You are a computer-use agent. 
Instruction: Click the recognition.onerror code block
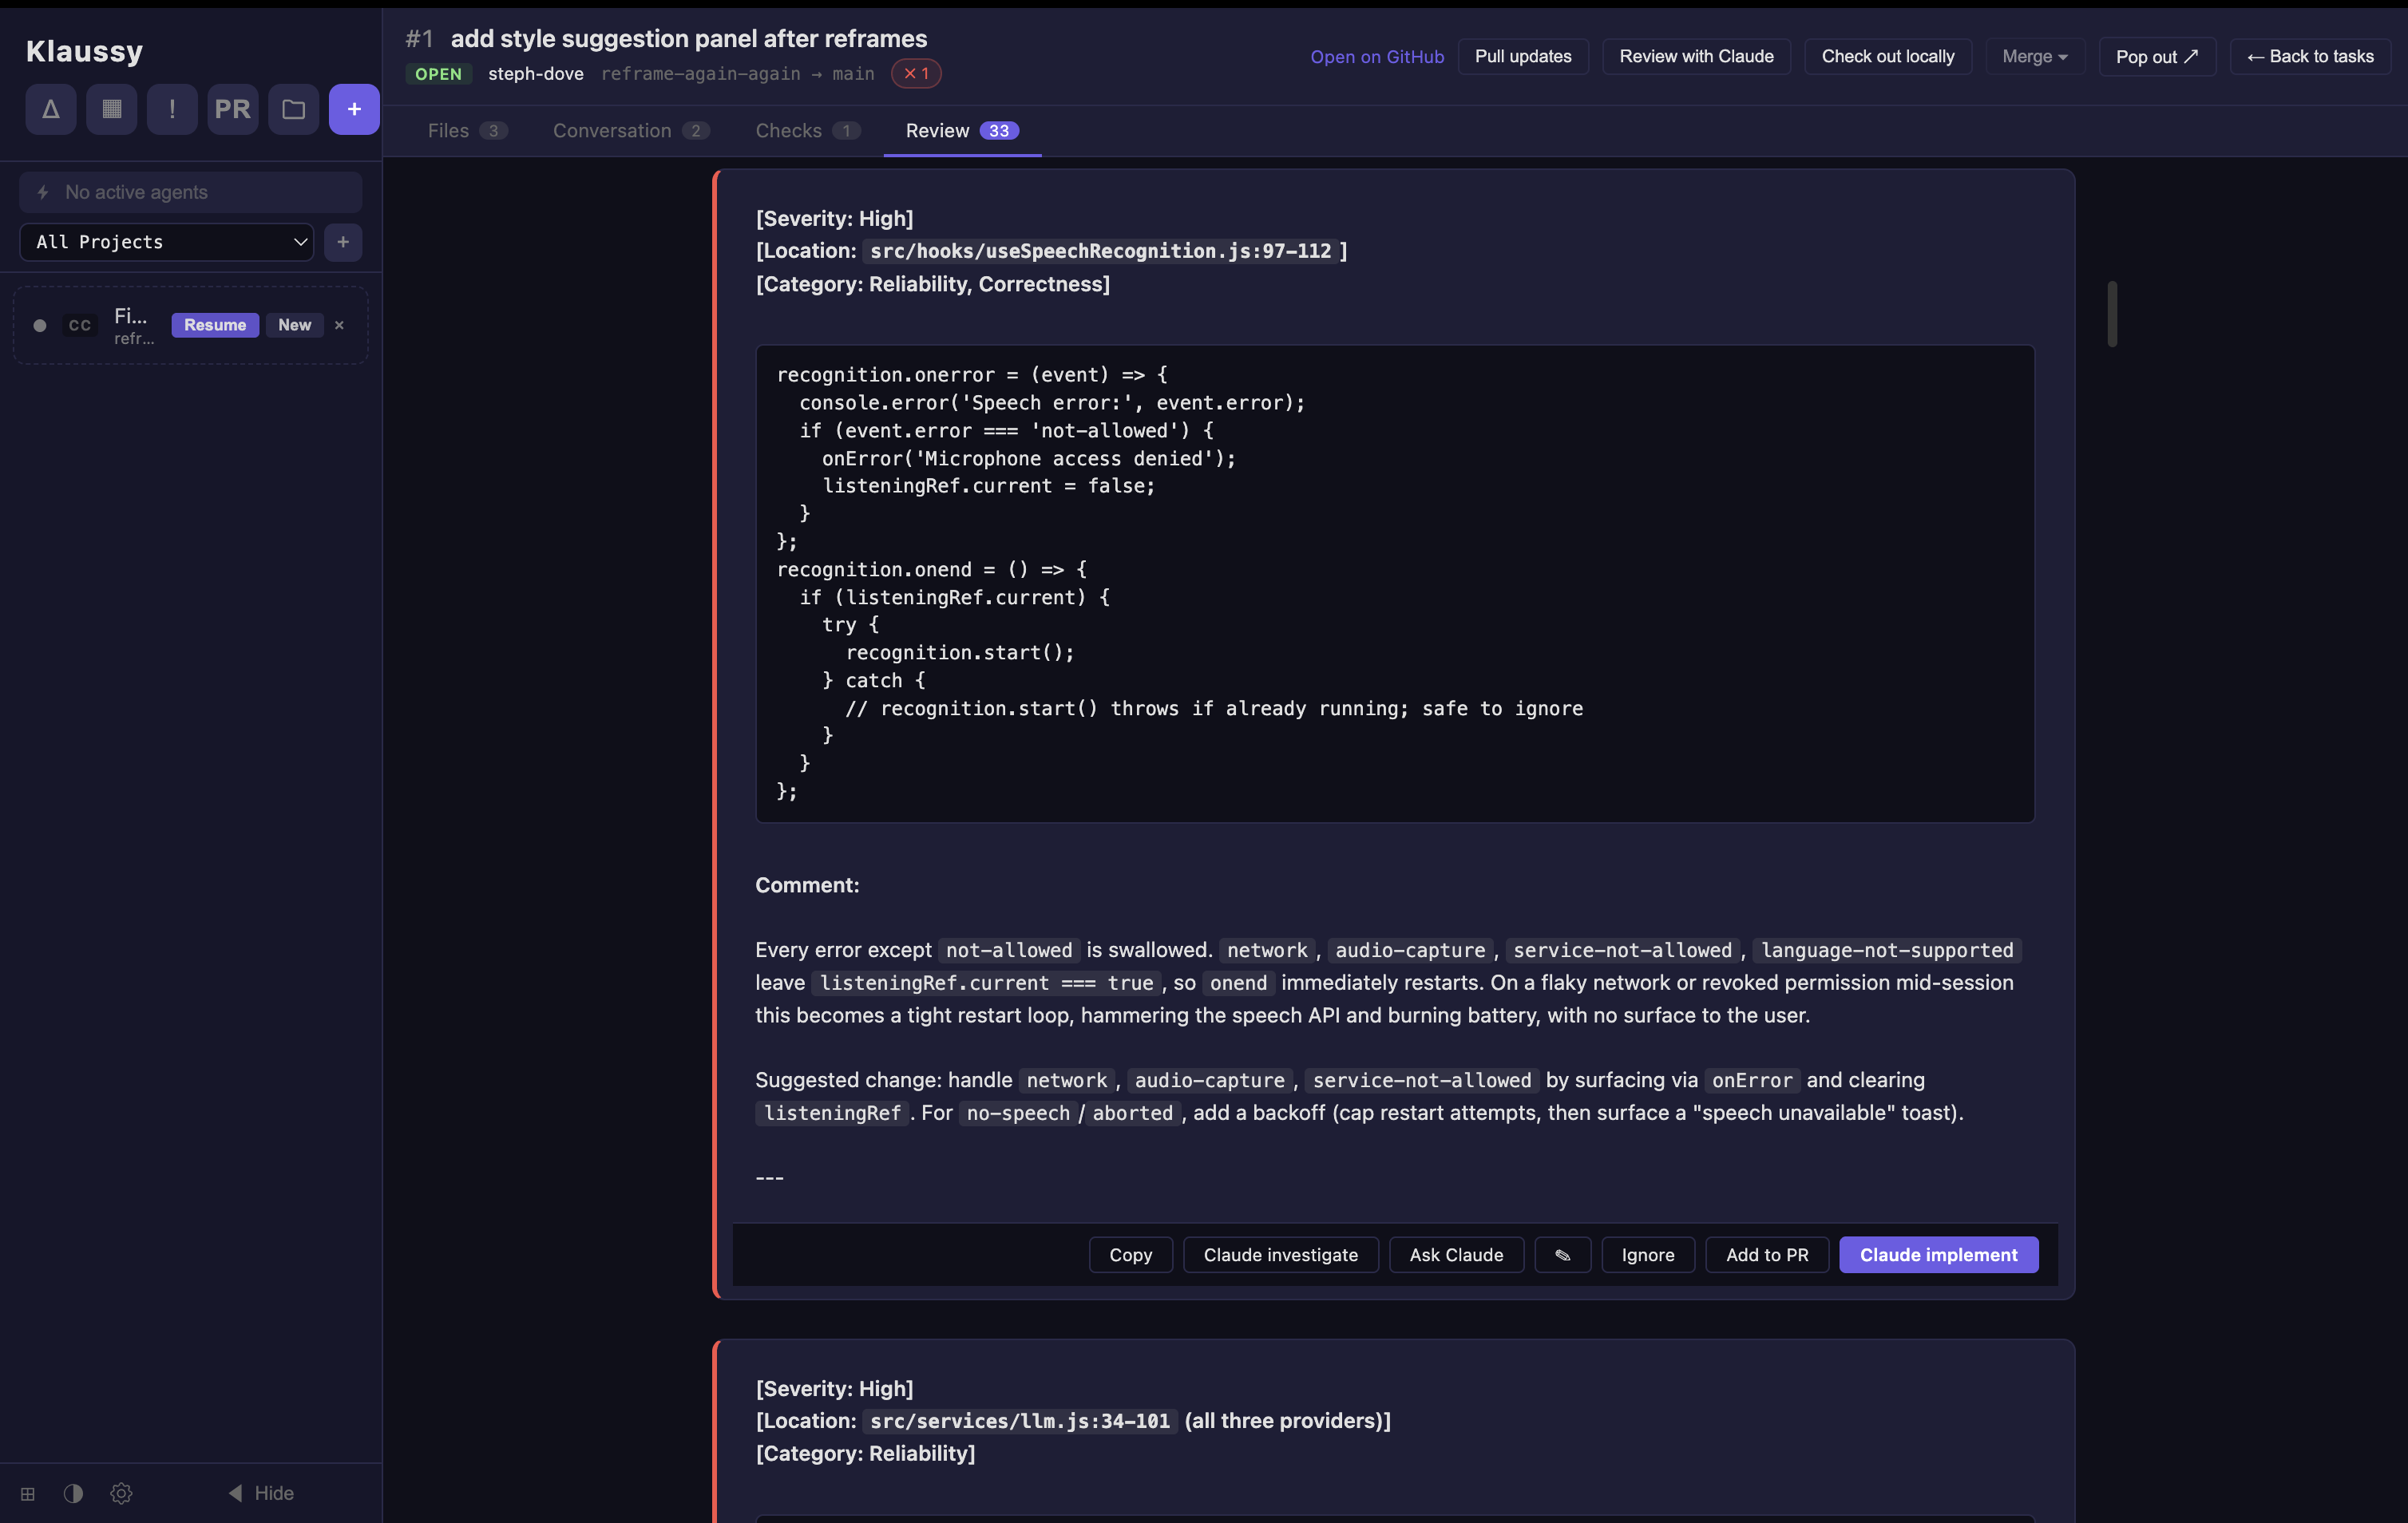tap(1394, 584)
